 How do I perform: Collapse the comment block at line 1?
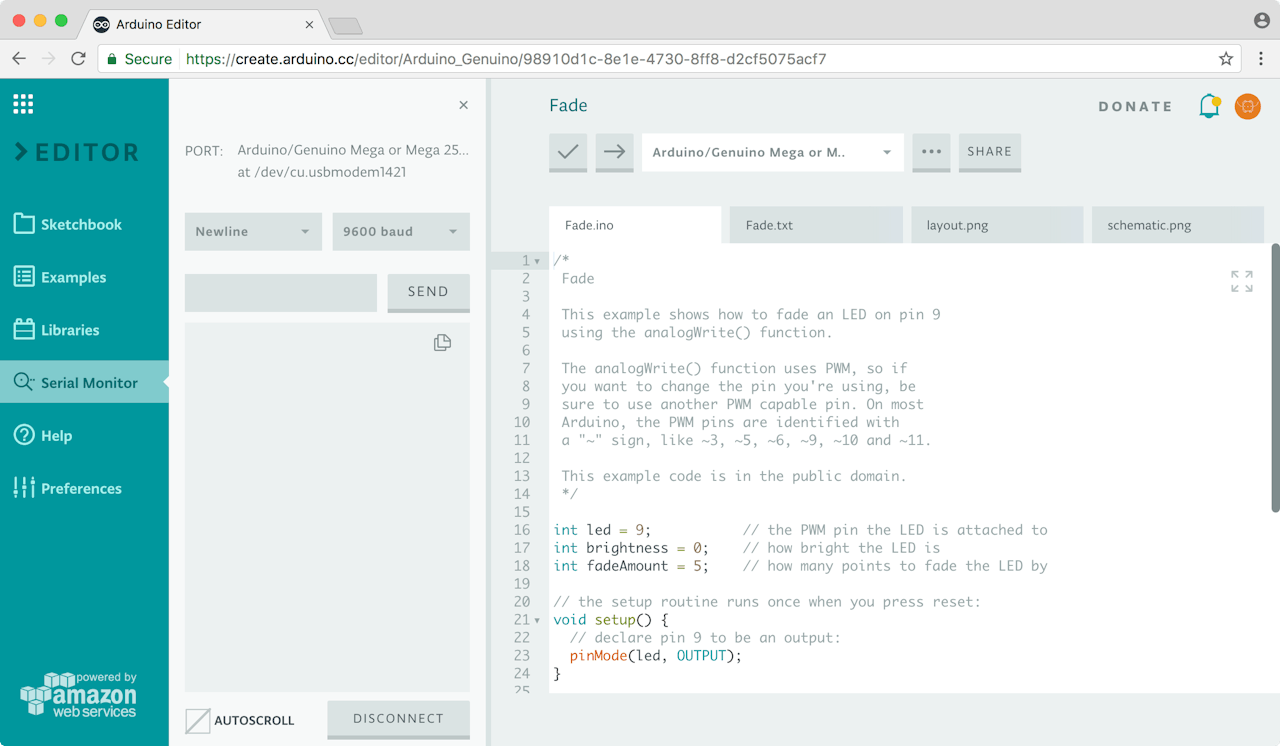point(538,261)
